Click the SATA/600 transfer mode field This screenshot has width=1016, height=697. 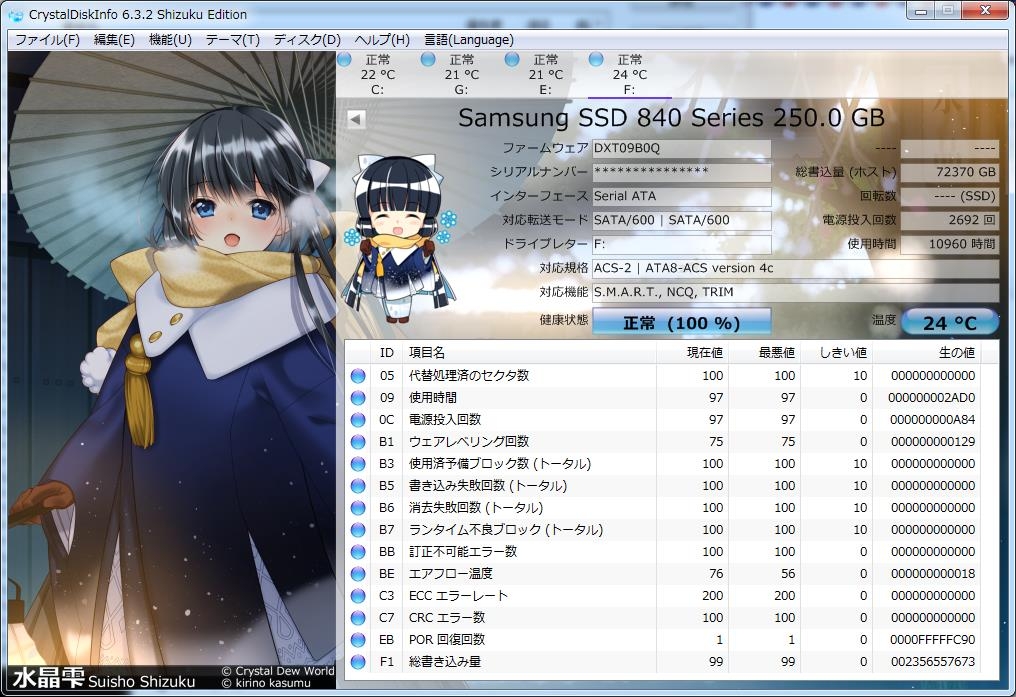(x=682, y=220)
